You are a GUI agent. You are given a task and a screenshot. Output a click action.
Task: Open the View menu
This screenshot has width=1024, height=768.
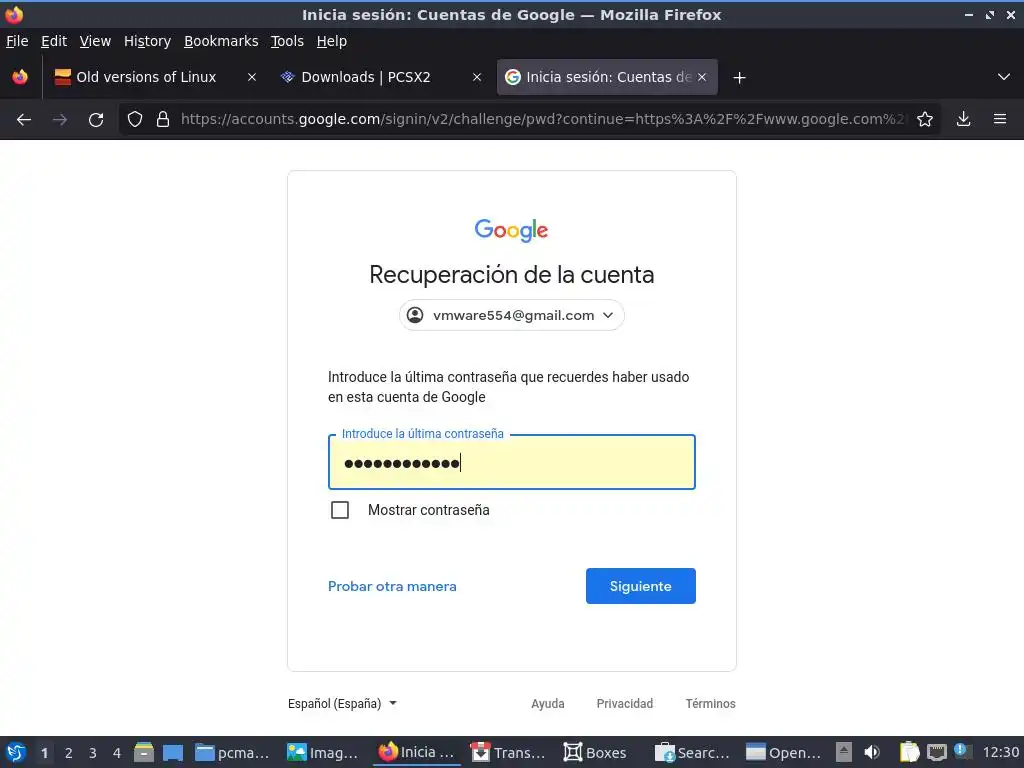pyautogui.click(x=95, y=41)
